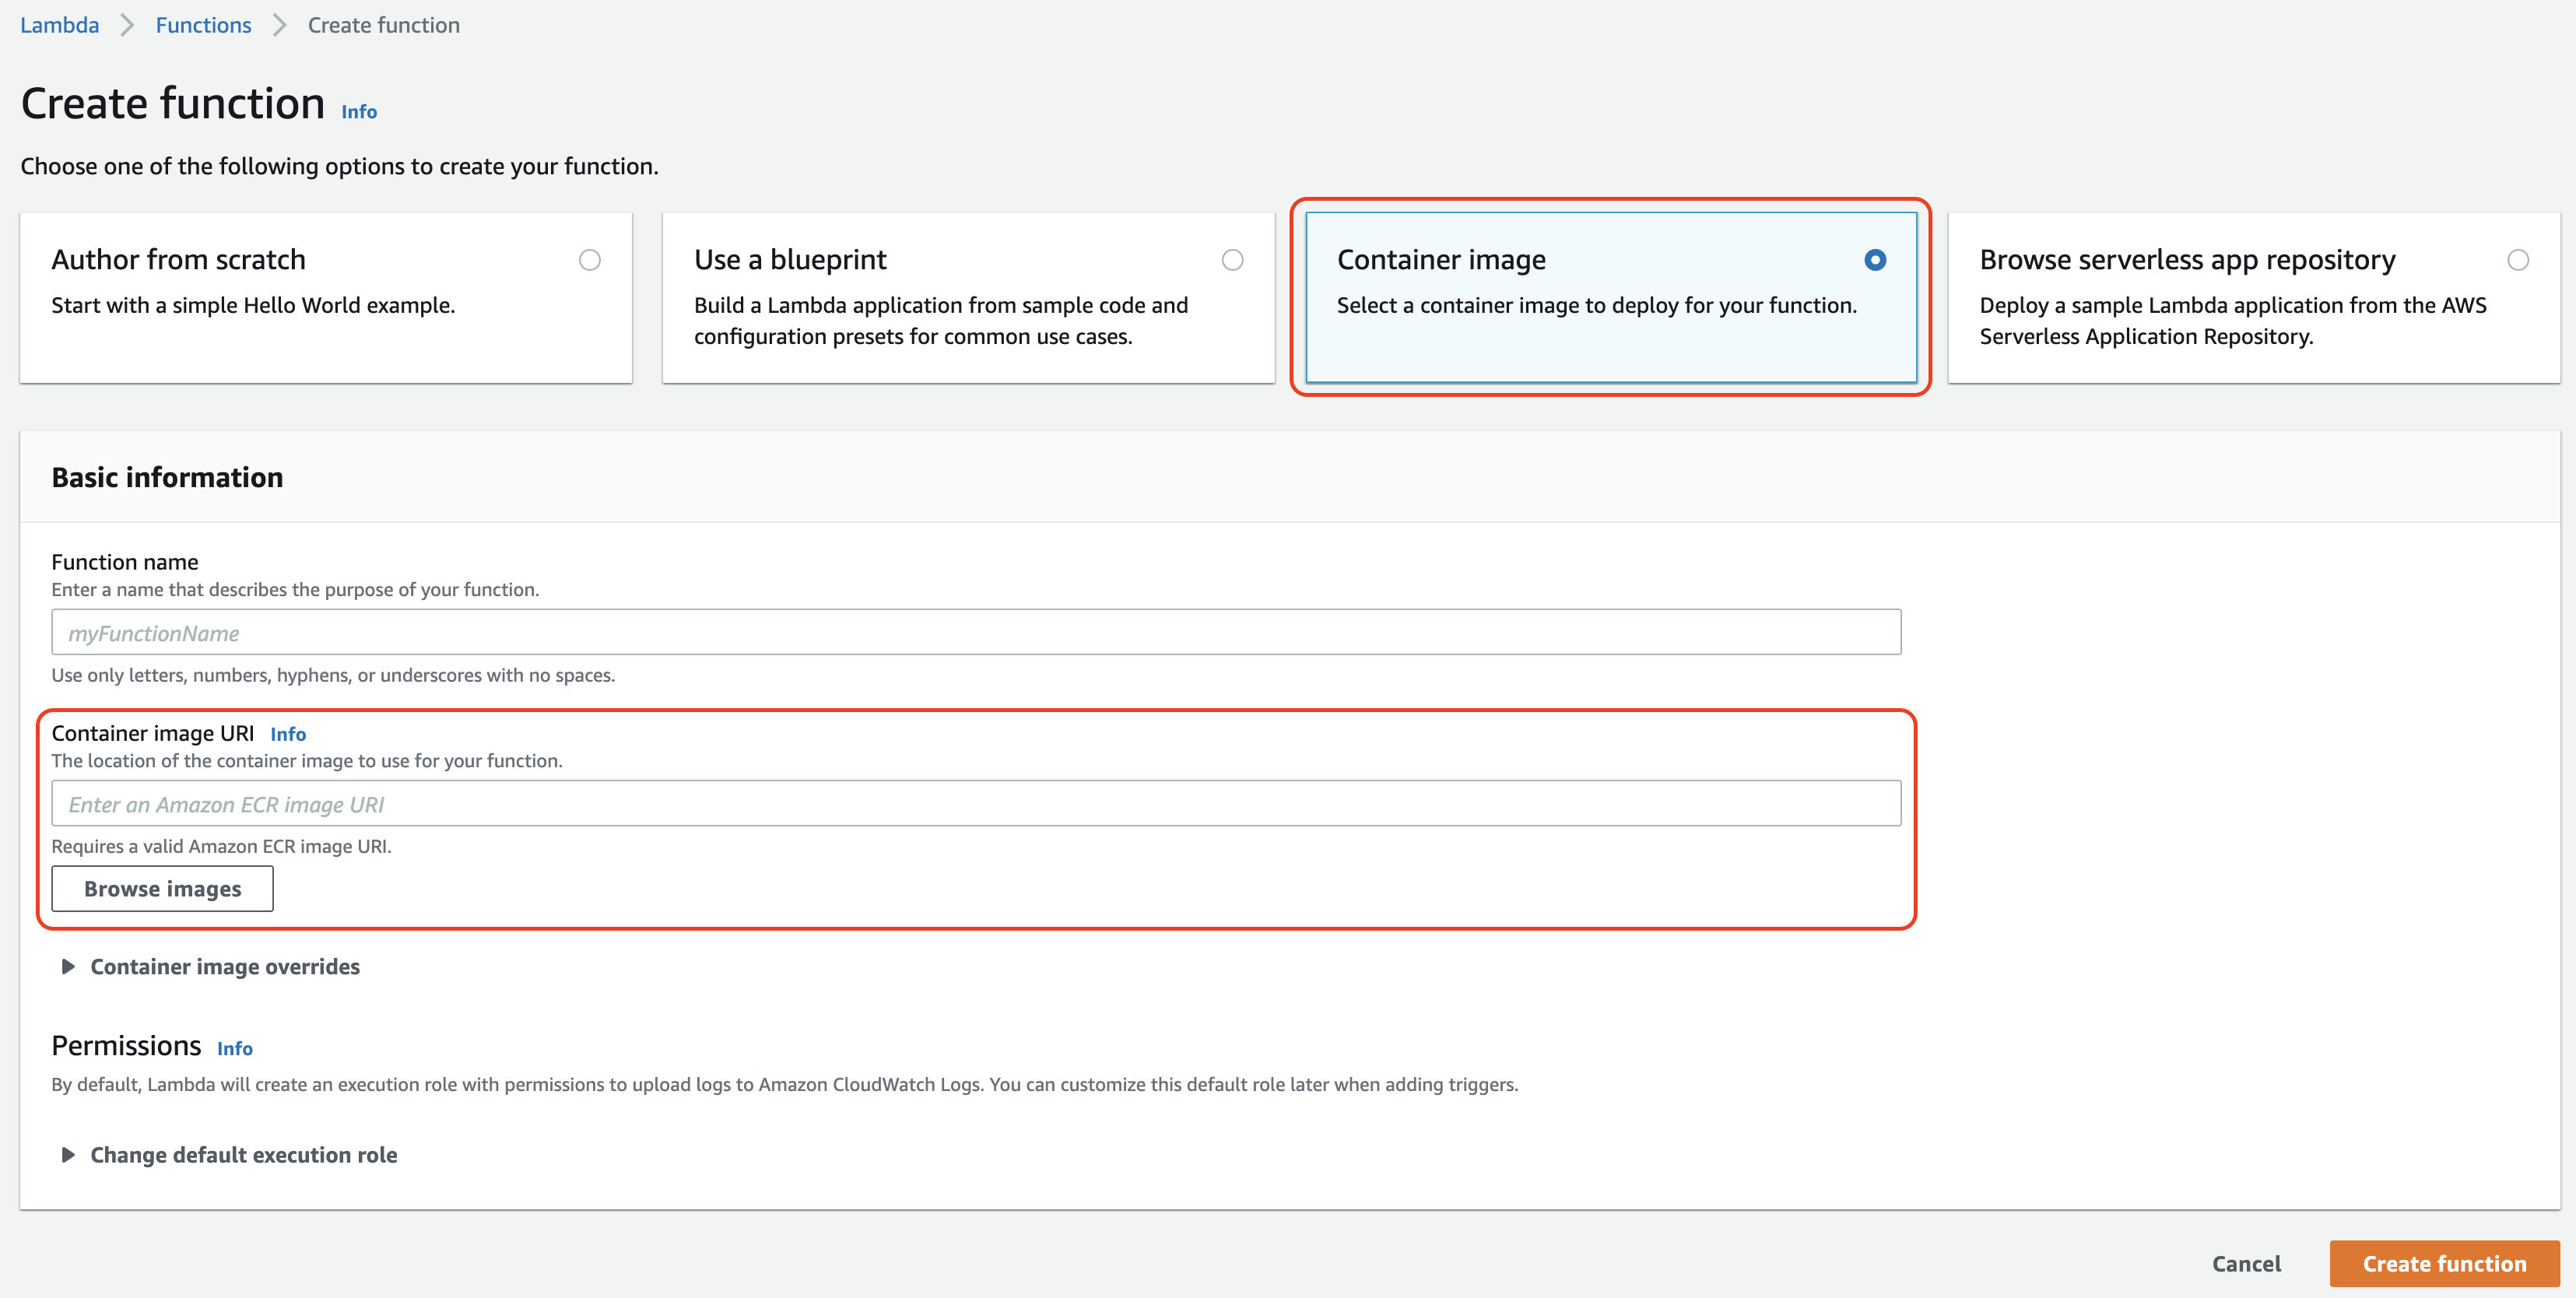Viewport: 2576px width, 1298px height.
Task: Click the Cancel button
Action: 2246,1263
